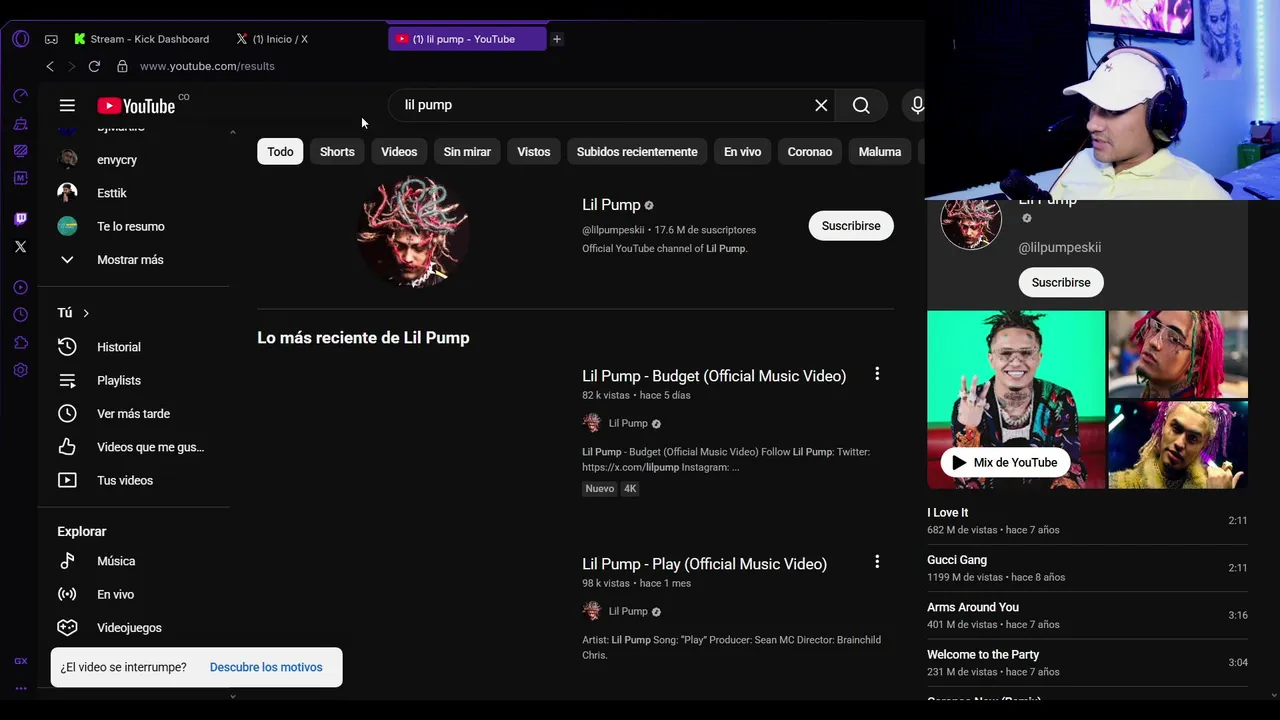Filter results by Vistos chip
The width and height of the screenshot is (1280, 720).
[534, 152]
